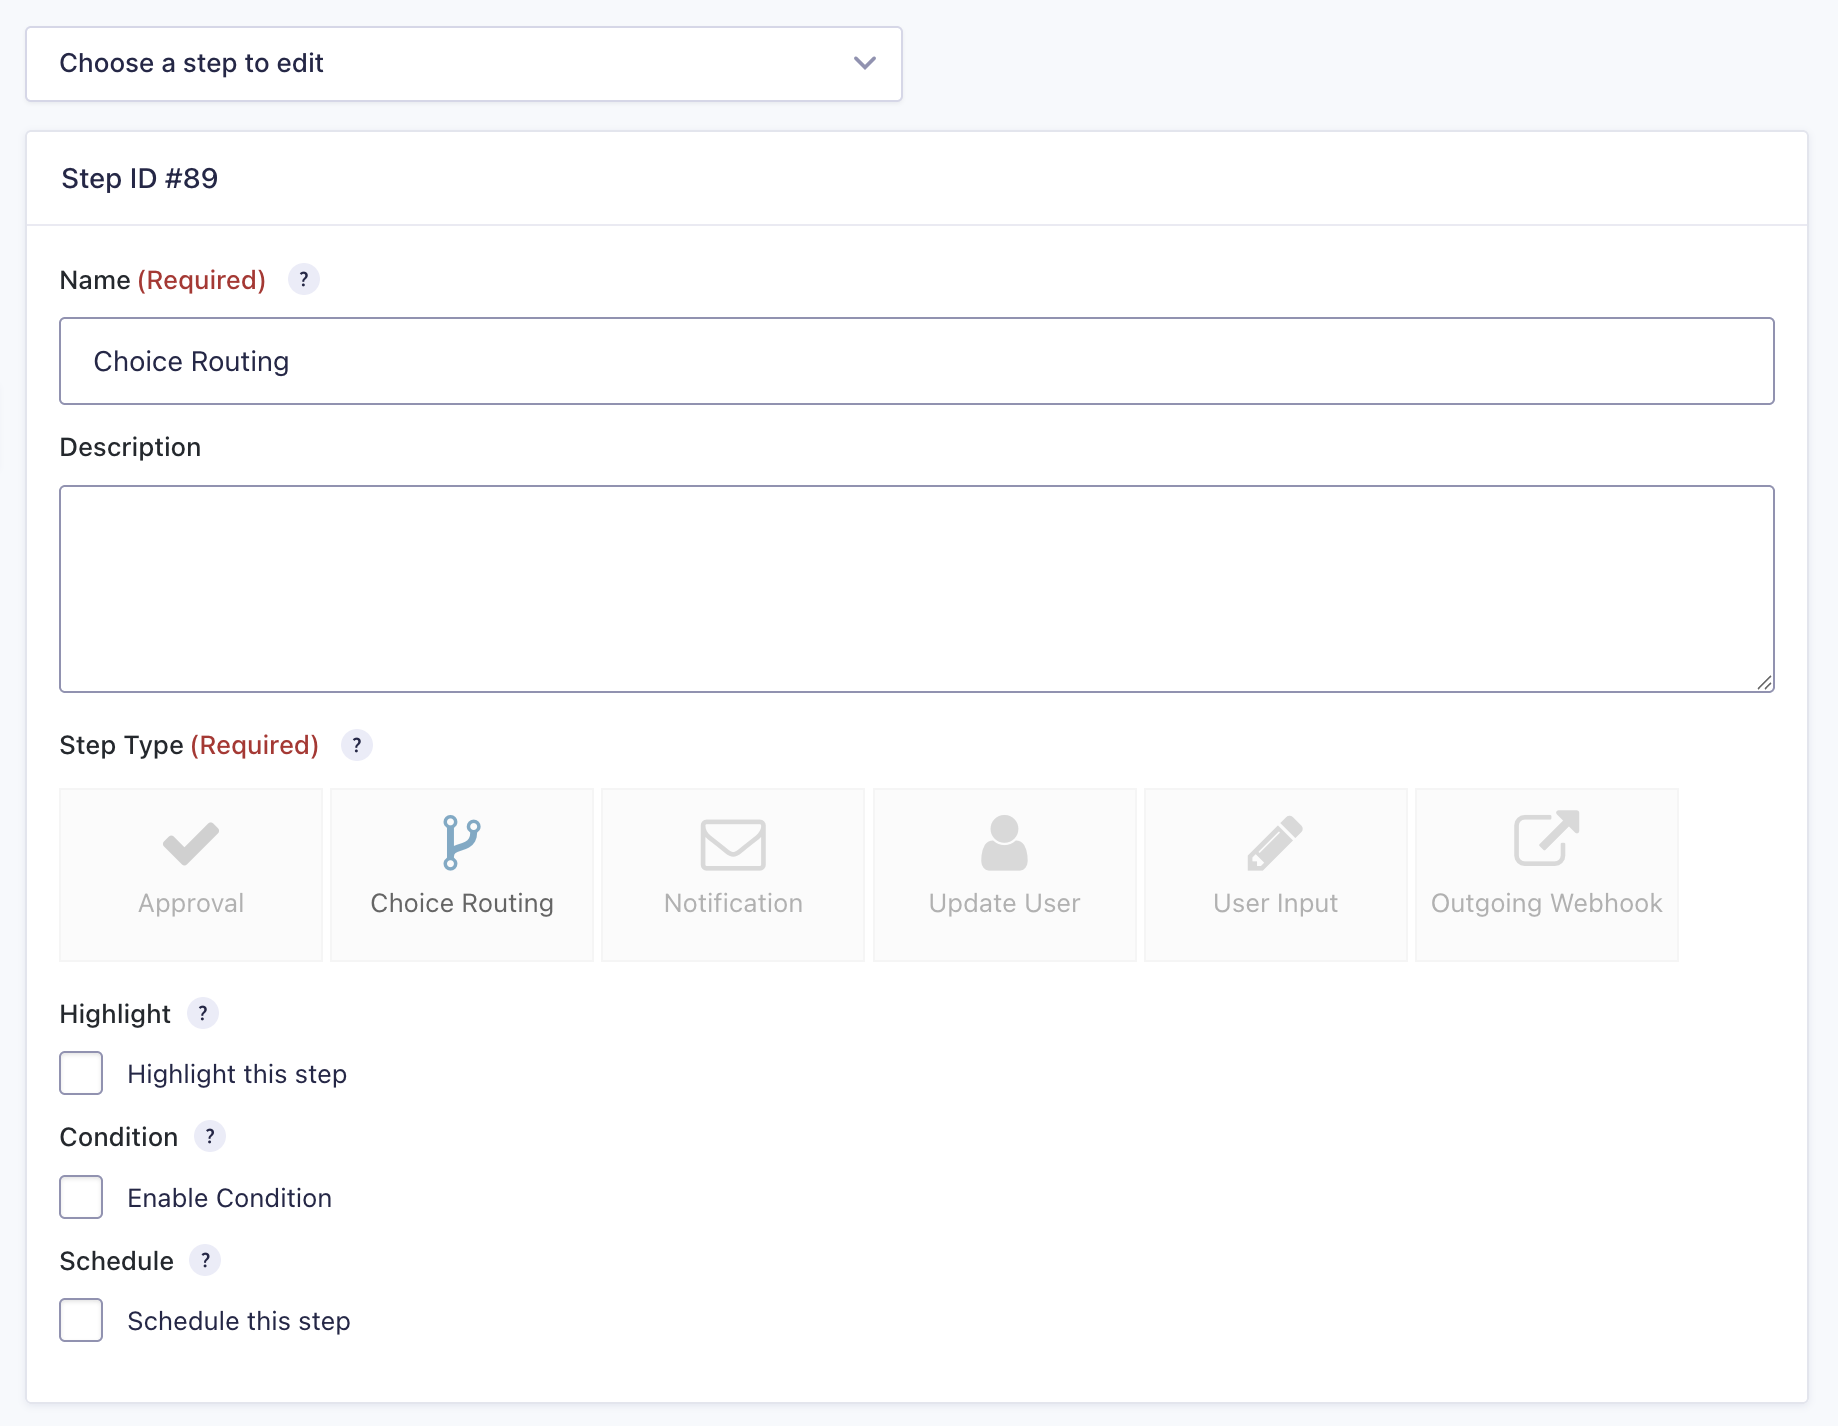The image size is (1838, 1426).
Task: Check the Schedule this step box
Action: pyautogui.click(x=81, y=1320)
